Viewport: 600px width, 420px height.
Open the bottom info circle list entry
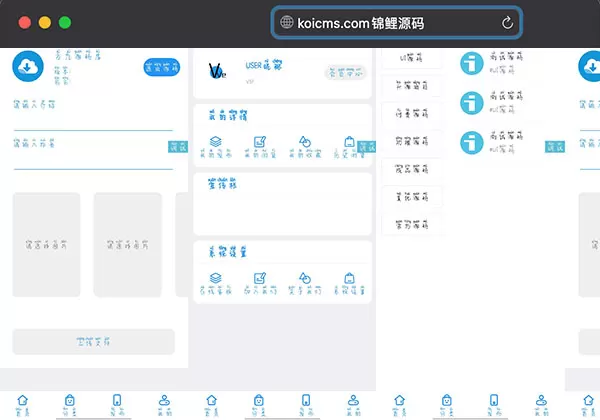(x=493, y=142)
